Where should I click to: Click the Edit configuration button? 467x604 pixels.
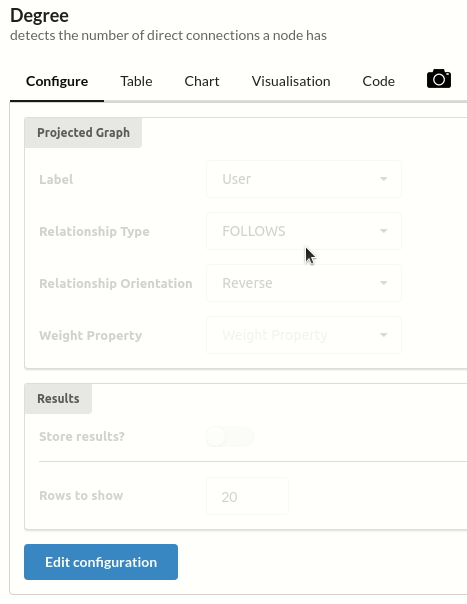101,562
